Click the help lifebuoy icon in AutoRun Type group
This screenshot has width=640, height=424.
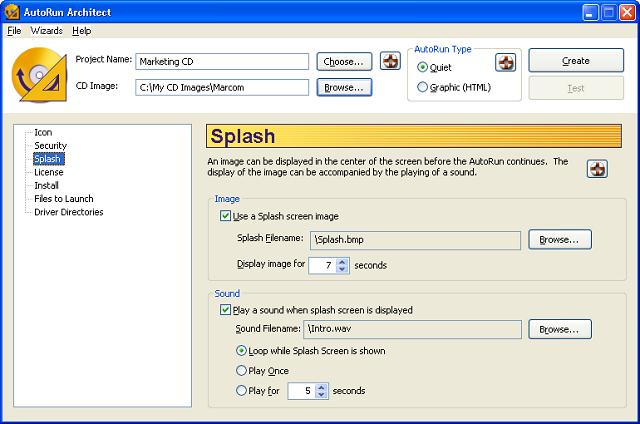[505, 62]
